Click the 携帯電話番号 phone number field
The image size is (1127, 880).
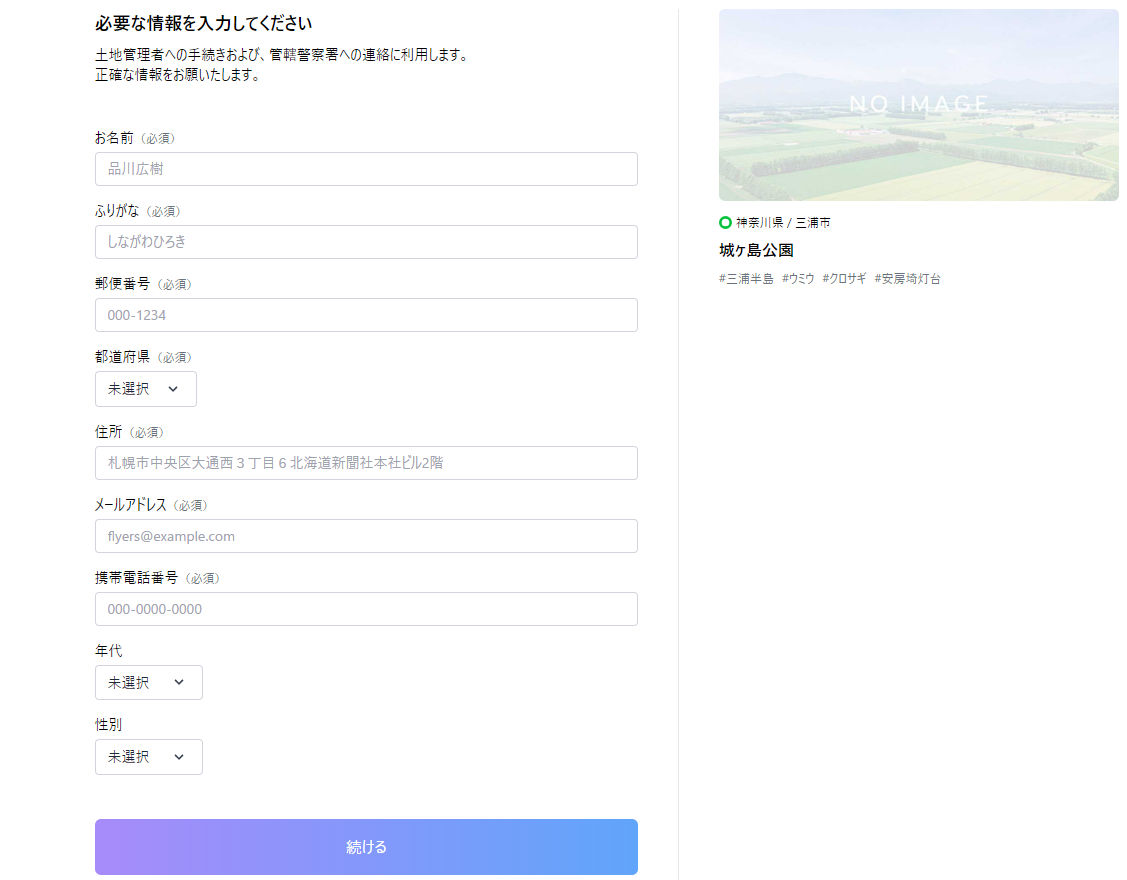[366, 609]
